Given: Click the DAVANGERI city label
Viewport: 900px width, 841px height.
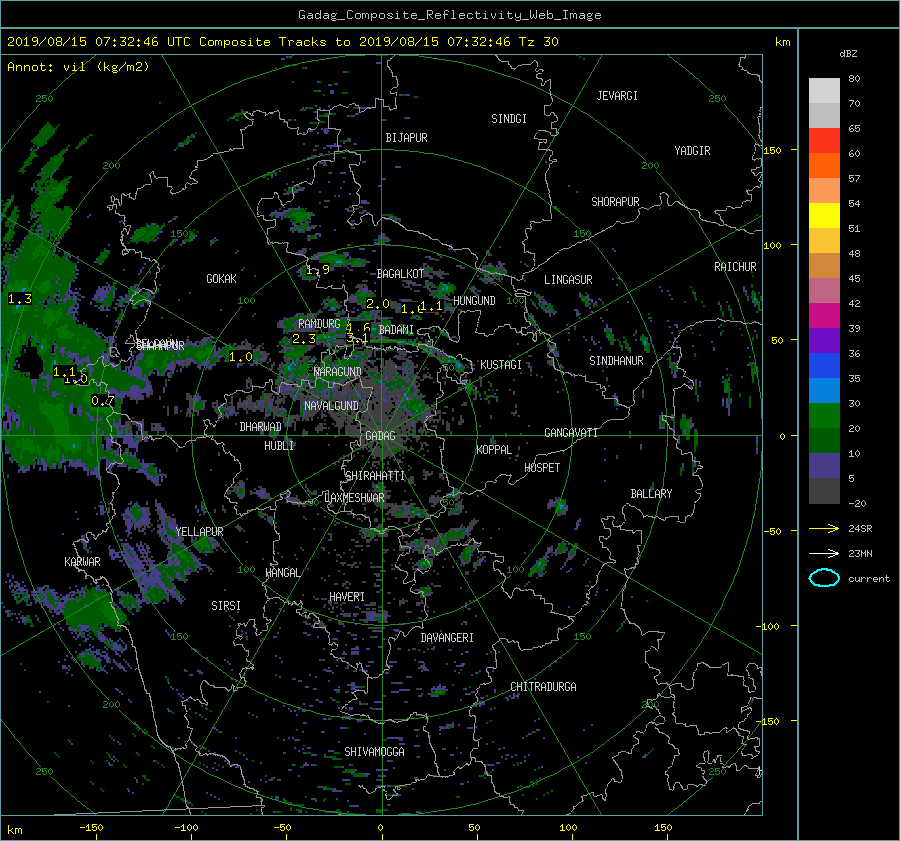Looking at the screenshot, I should 447,638.
